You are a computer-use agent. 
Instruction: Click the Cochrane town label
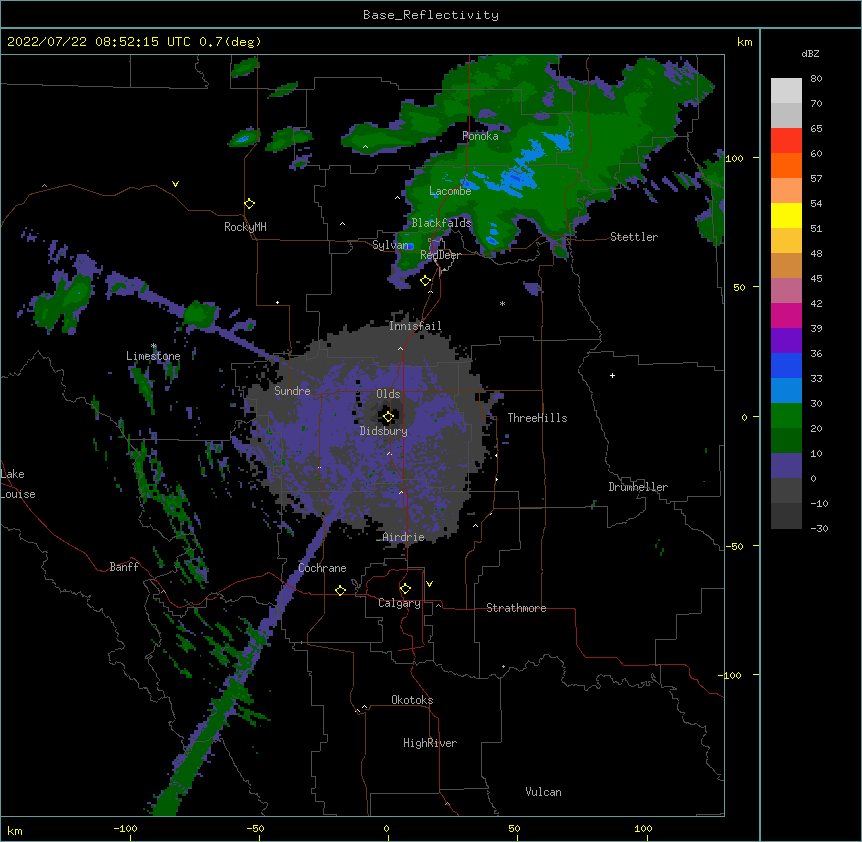[x=322, y=568]
